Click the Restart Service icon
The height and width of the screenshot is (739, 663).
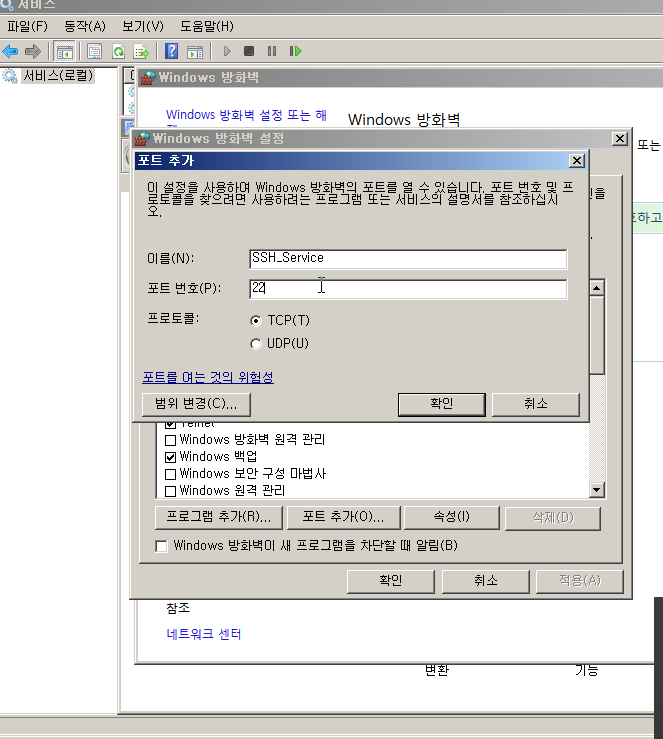[295, 51]
